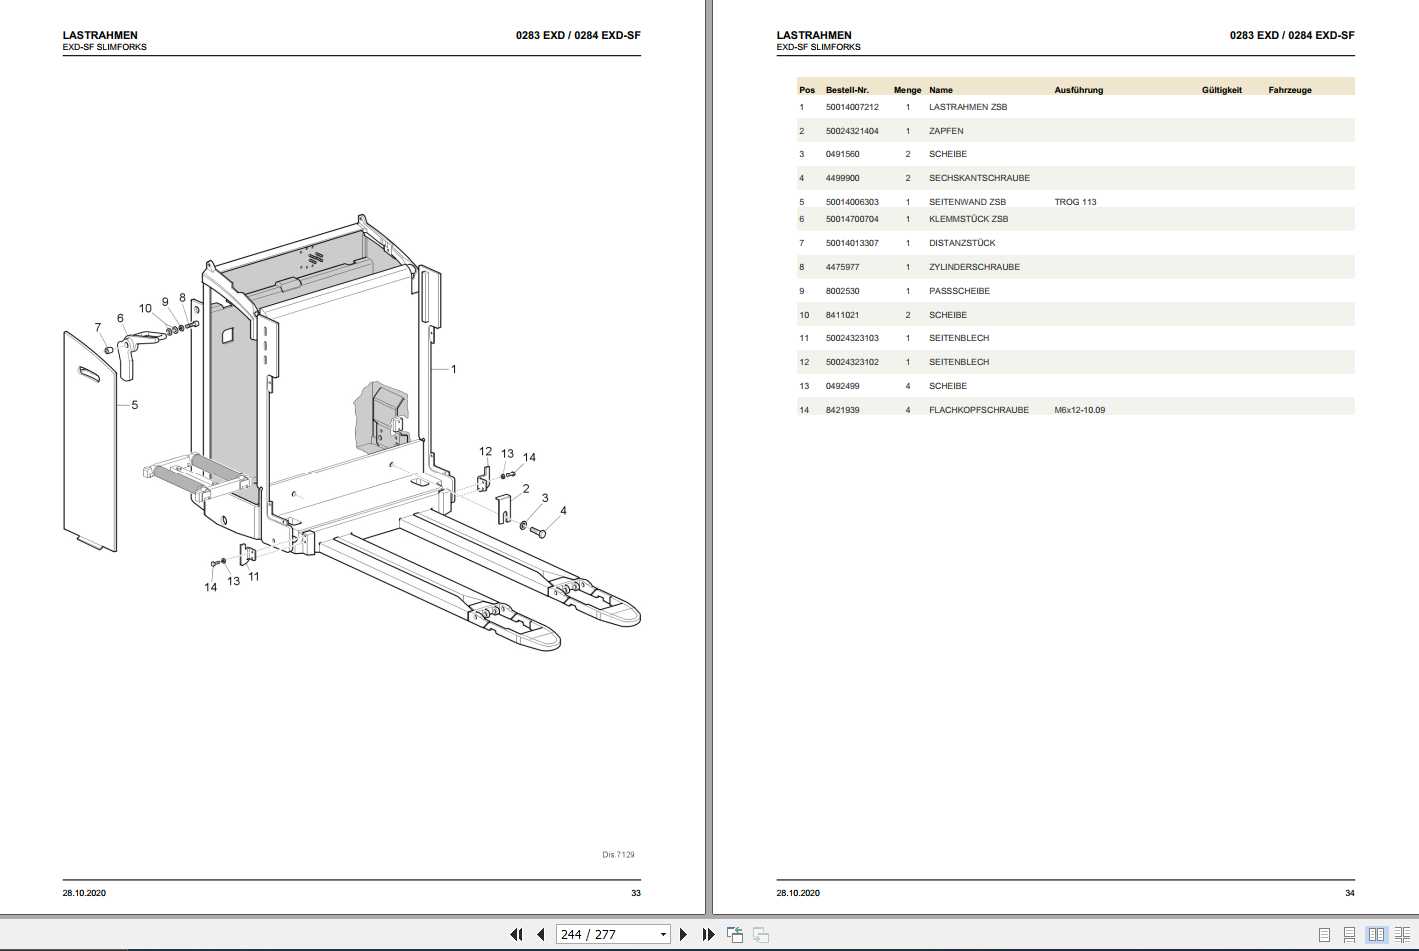
Task: Go to the previous page
Action: click(541, 934)
